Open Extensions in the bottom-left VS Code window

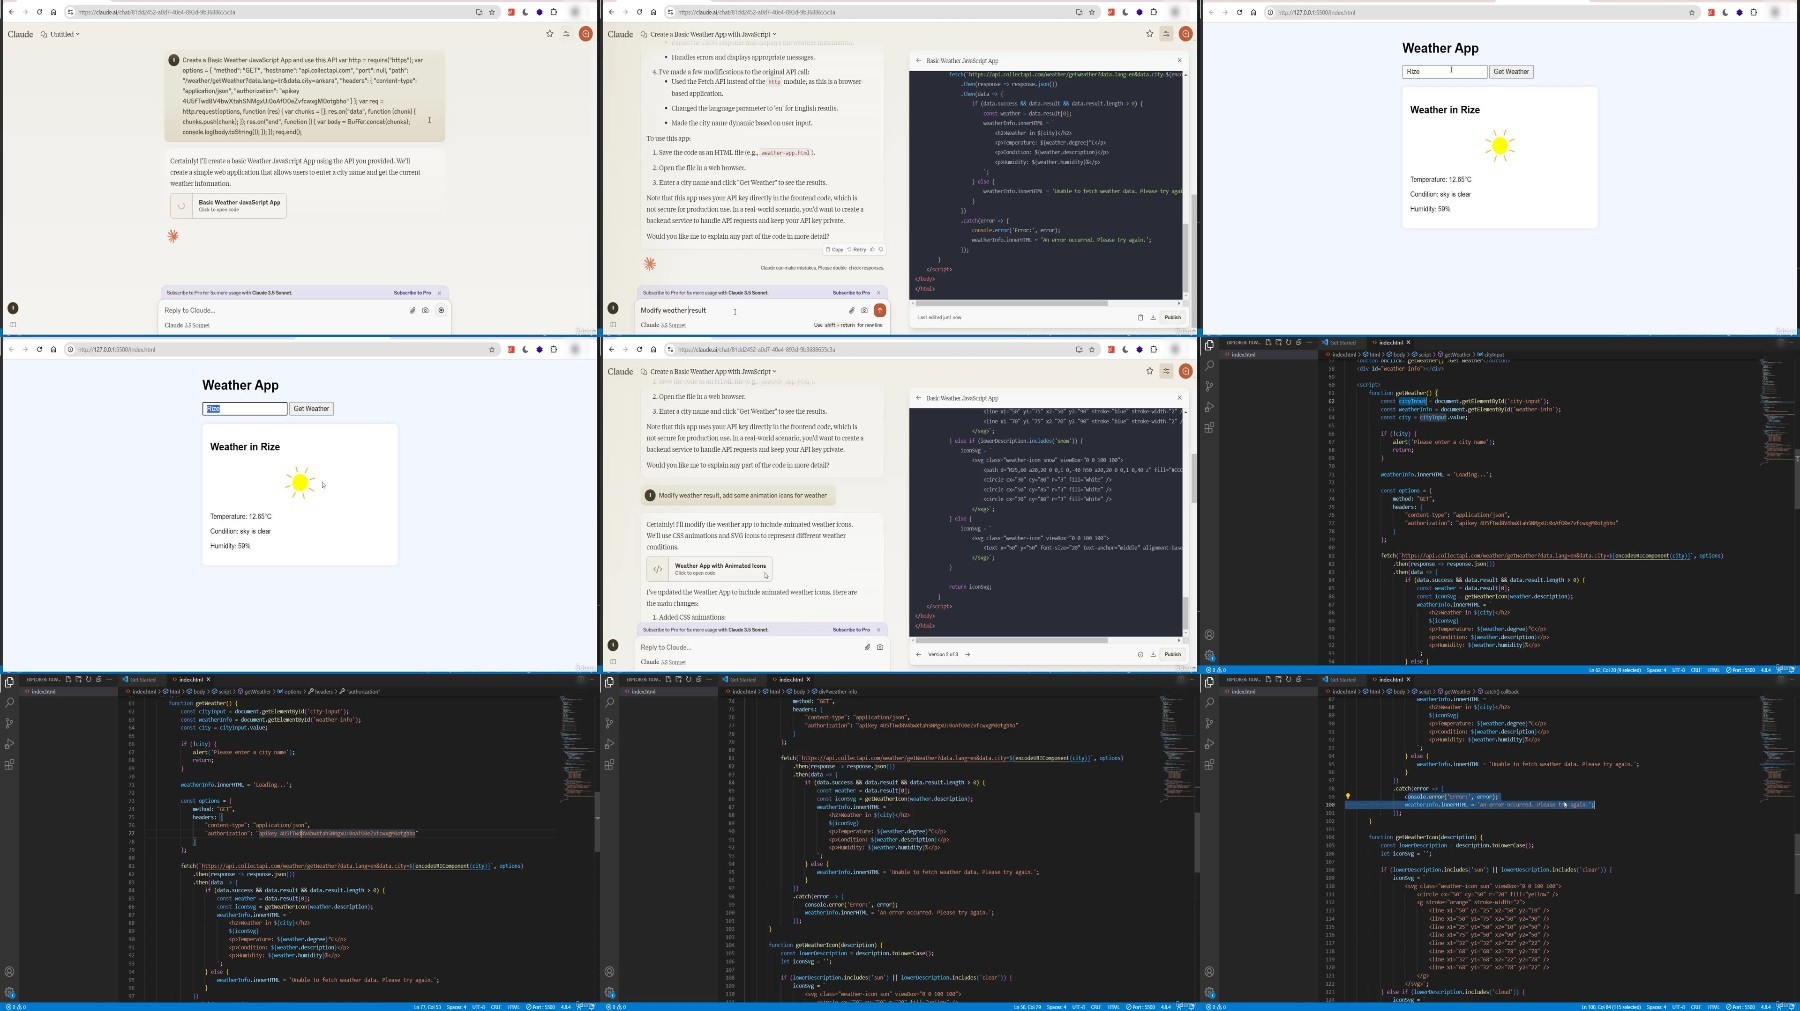pyautogui.click(x=9, y=765)
